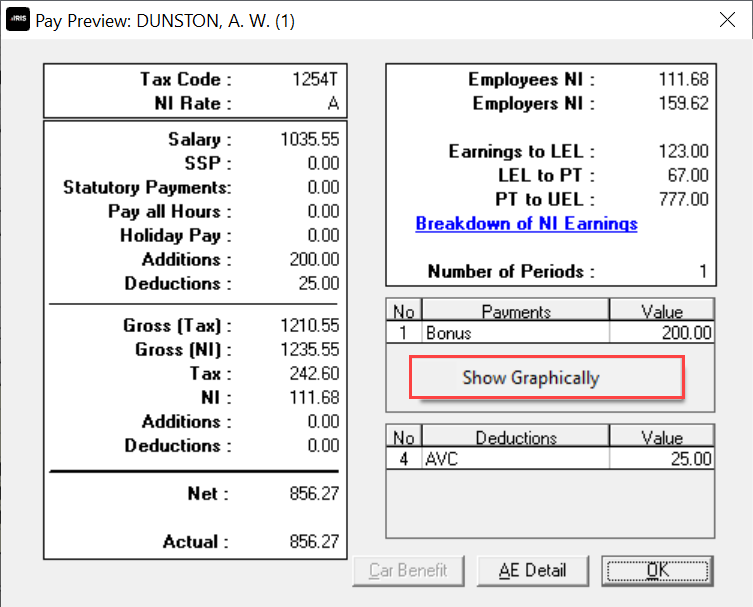Click the IRIS application icon in title bar
This screenshot has height=607, width=753.
(18, 19)
